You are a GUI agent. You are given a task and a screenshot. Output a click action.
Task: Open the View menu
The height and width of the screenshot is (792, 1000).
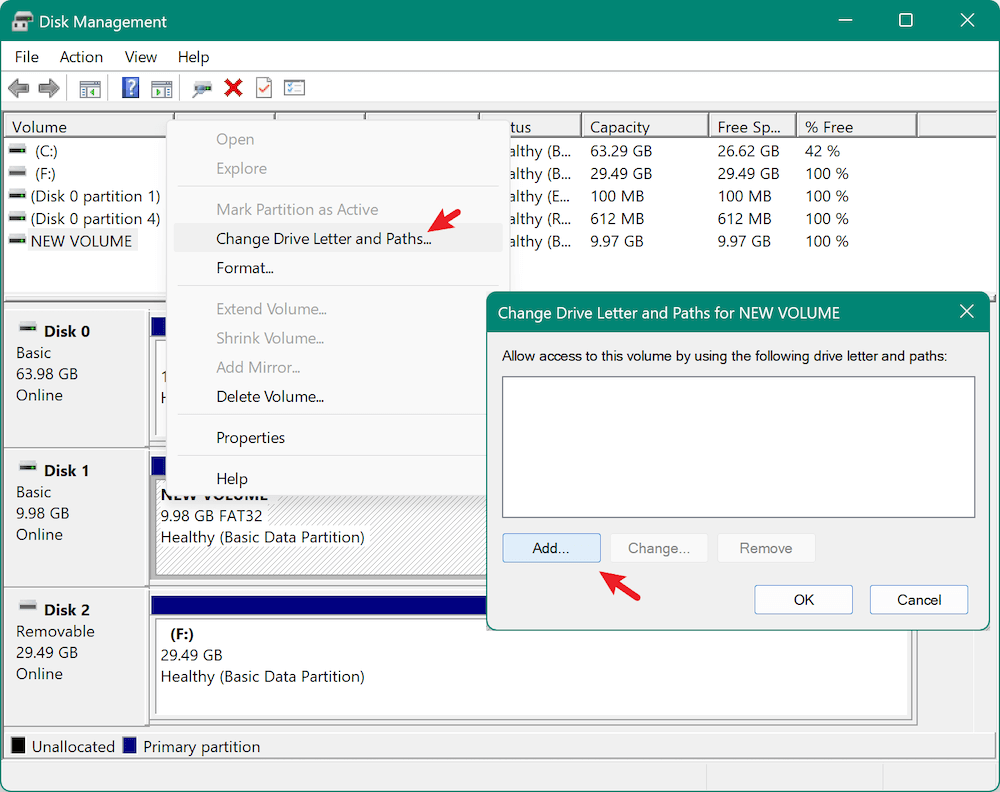point(140,57)
